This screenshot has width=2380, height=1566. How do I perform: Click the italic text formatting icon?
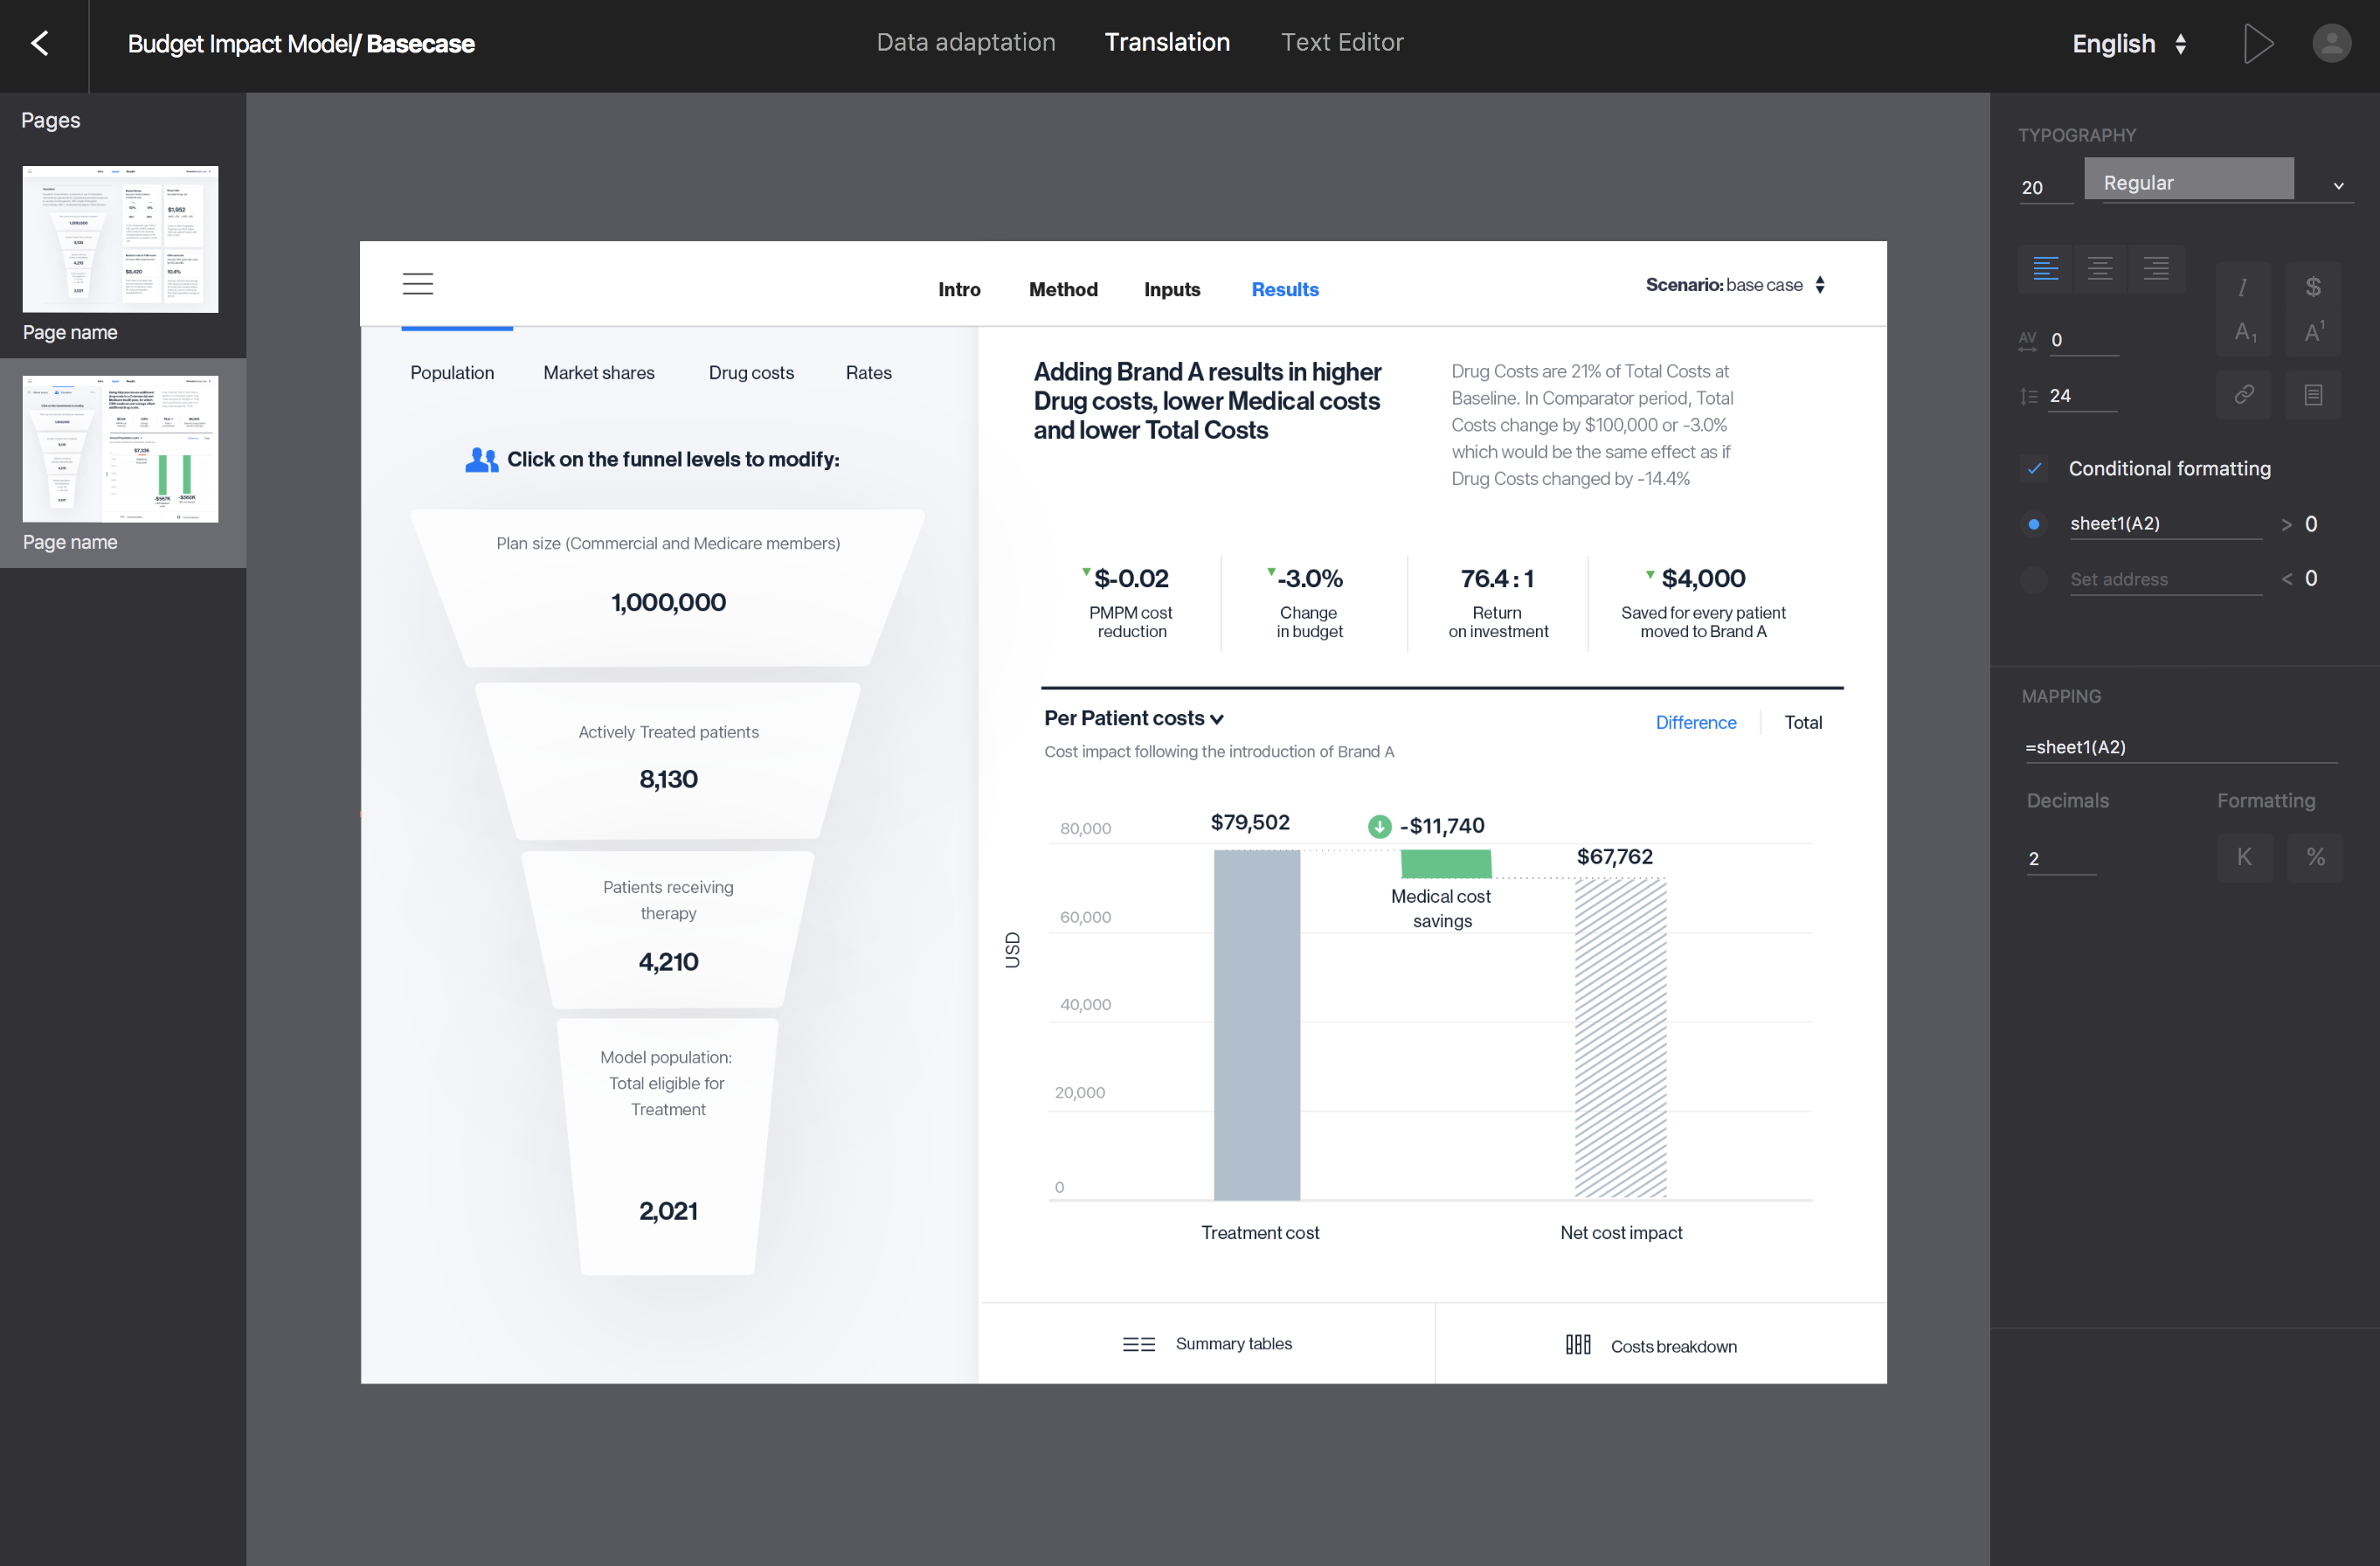2242,283
